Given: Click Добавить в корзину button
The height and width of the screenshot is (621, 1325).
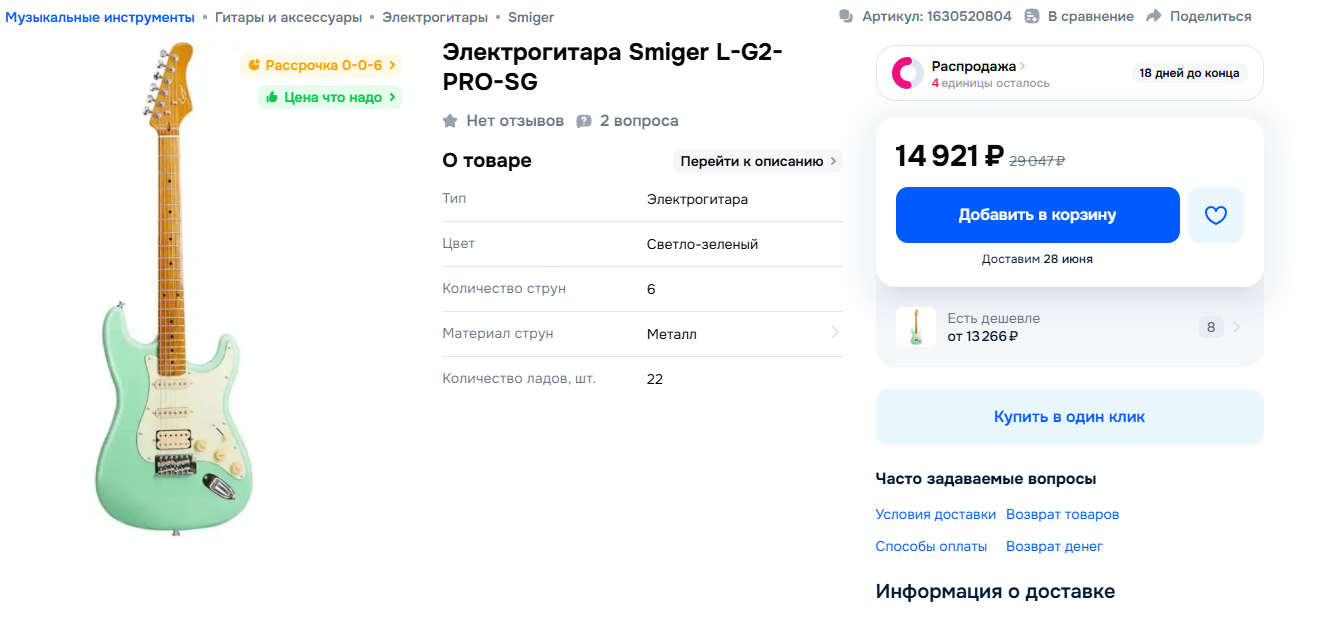Looking at the screenshot, I should click(x=1037, y=215).
